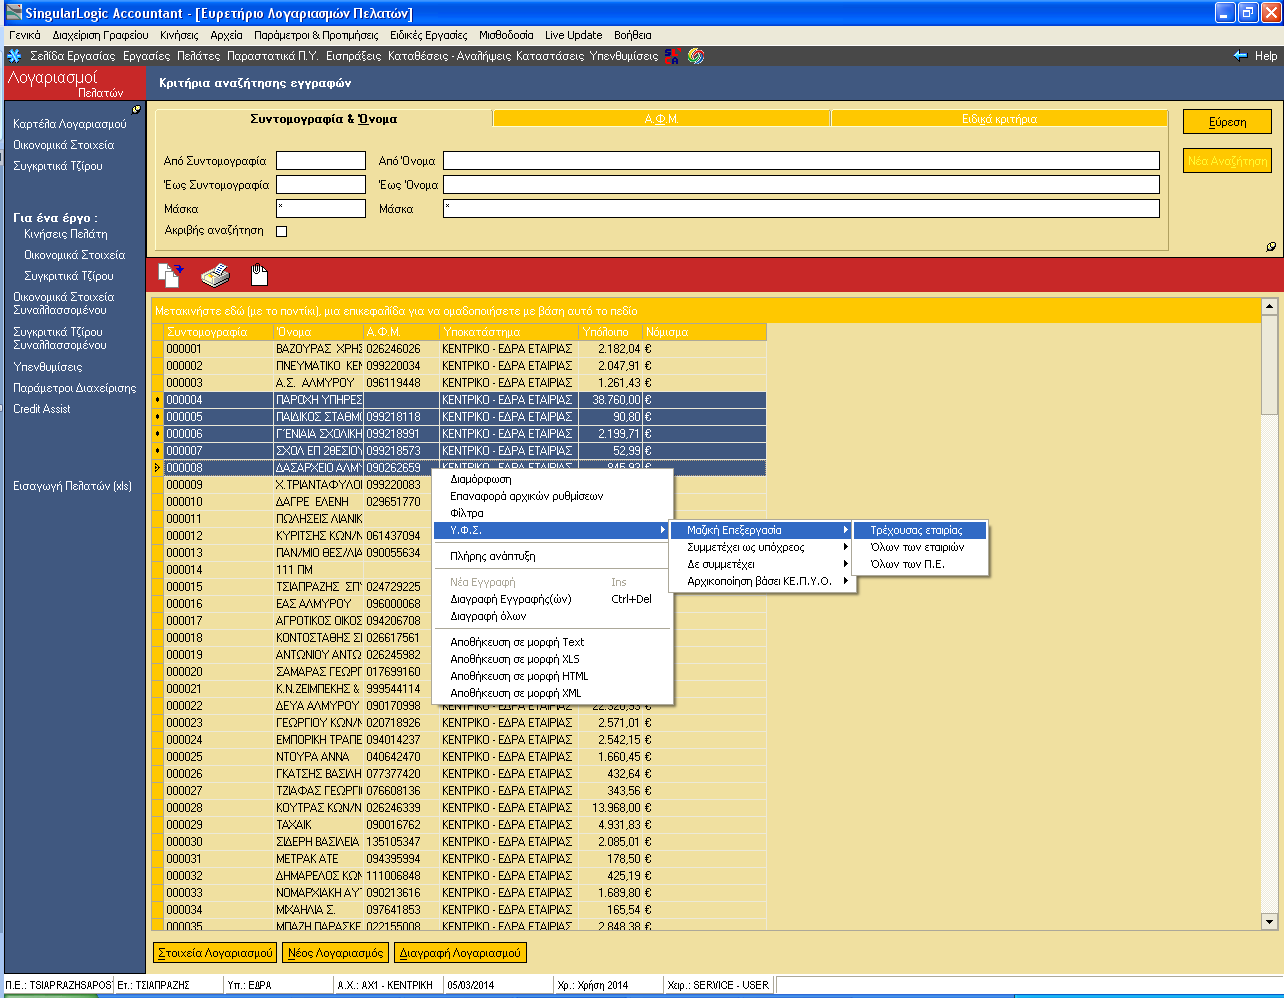Image resolution: width=1284 pixels, height=998 pixels.
Task: Click the grid scrollbar up arrow
Action: click(1270, 307)
